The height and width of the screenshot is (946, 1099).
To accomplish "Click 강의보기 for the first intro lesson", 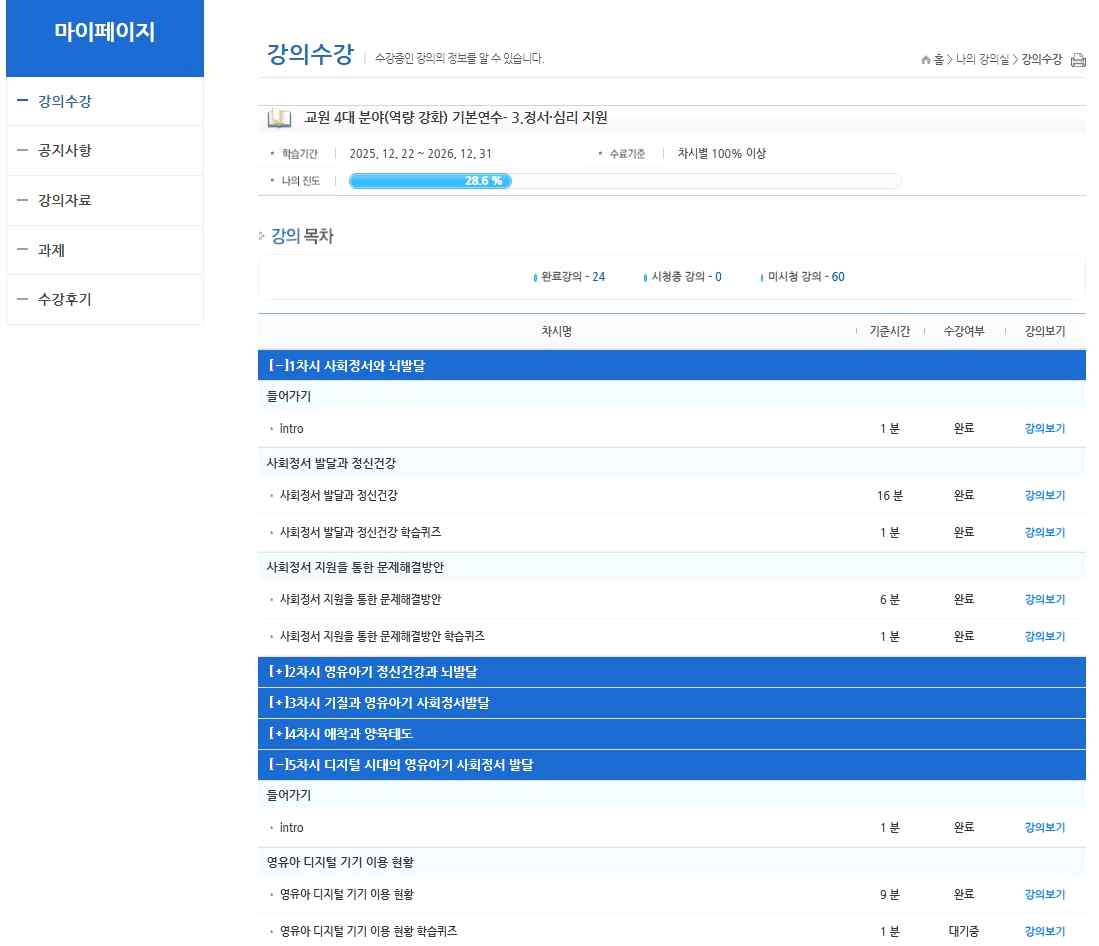I will [1044, 429].
